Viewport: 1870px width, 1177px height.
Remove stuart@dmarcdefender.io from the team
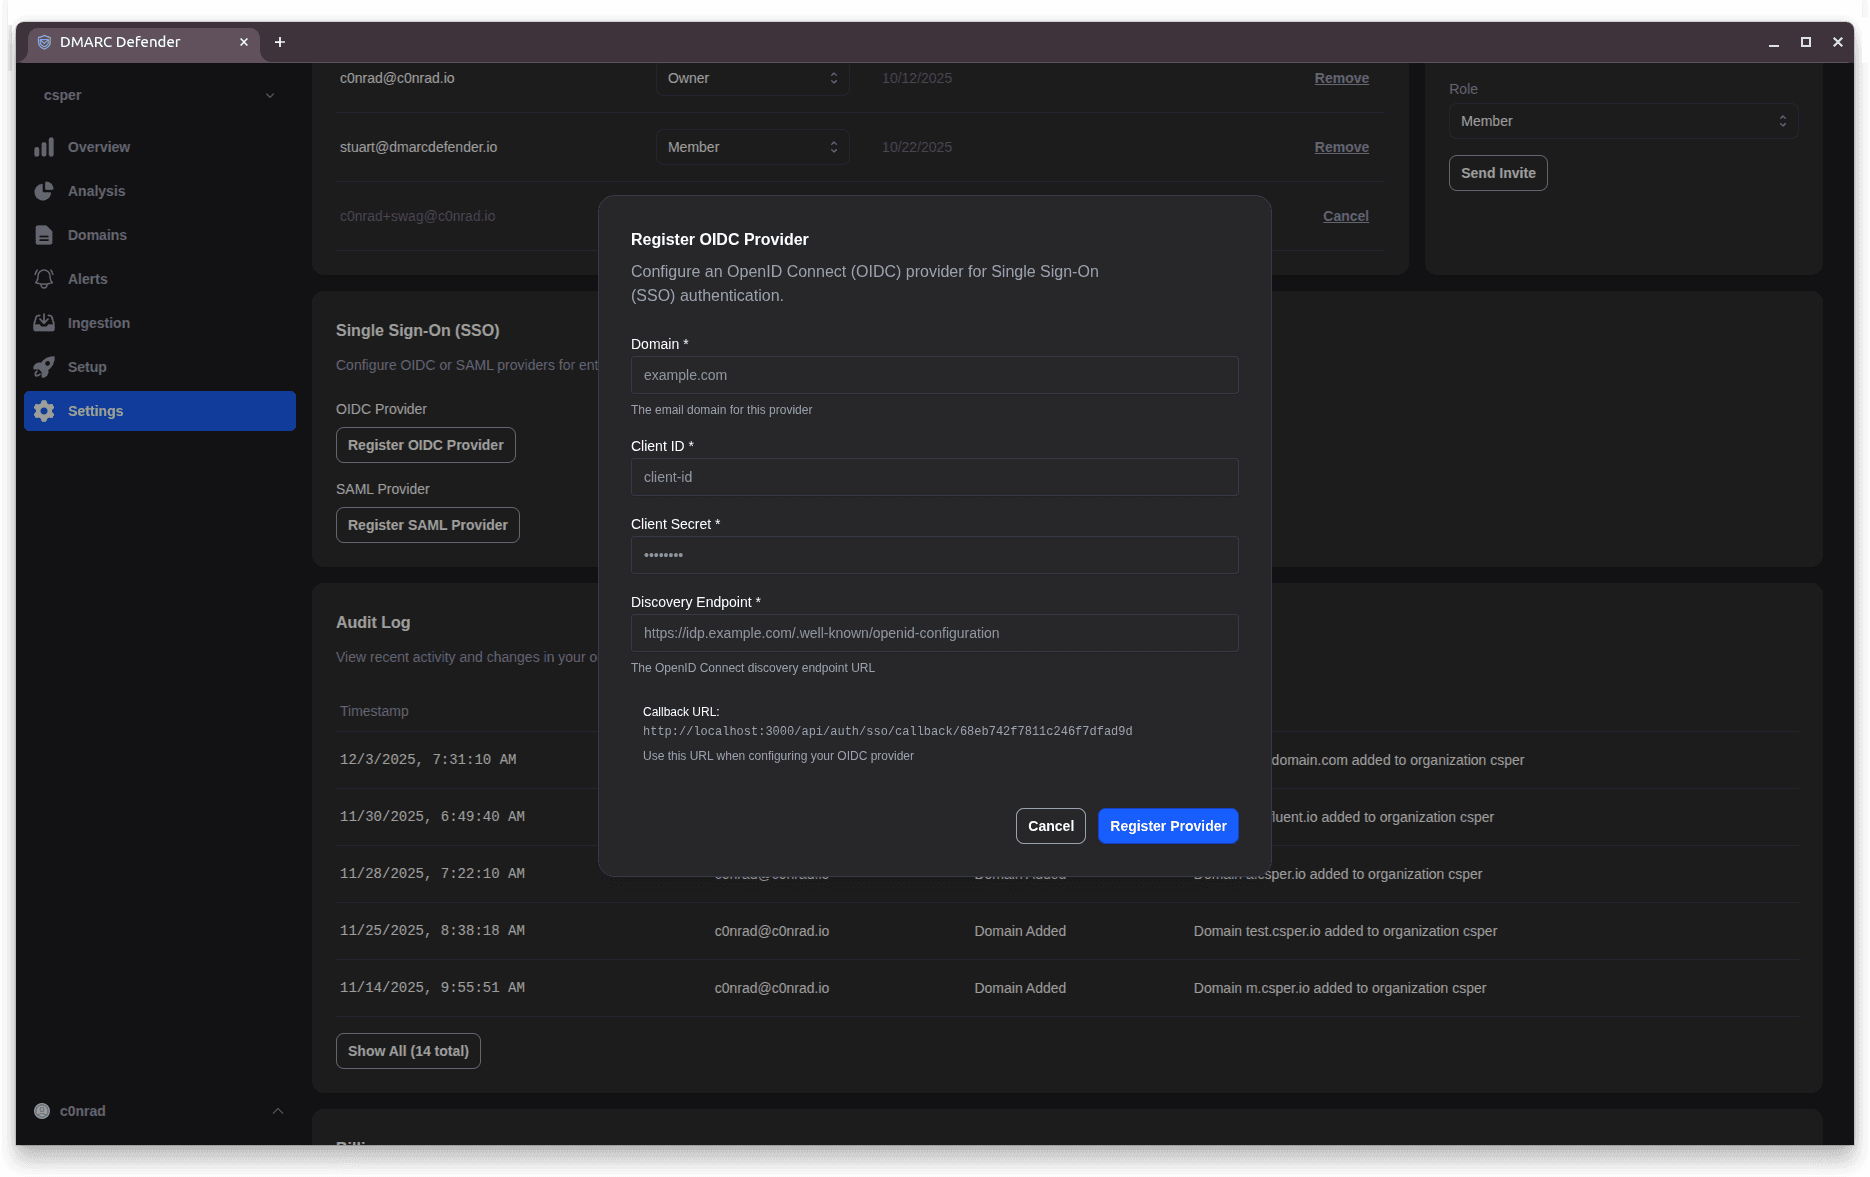(1341, 147)
